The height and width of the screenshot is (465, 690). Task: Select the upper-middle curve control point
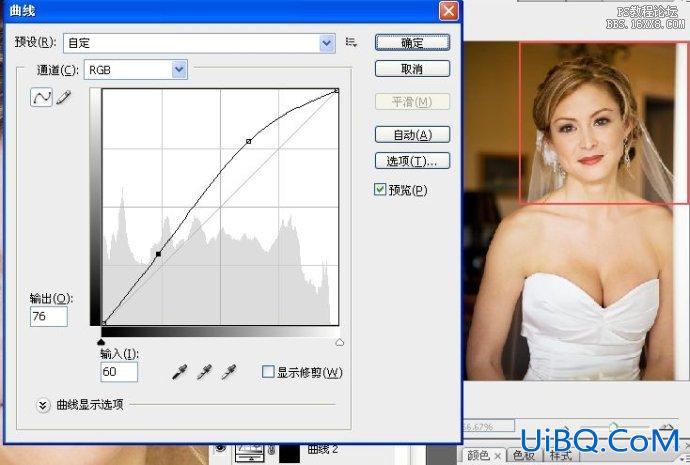coord(249,141)
